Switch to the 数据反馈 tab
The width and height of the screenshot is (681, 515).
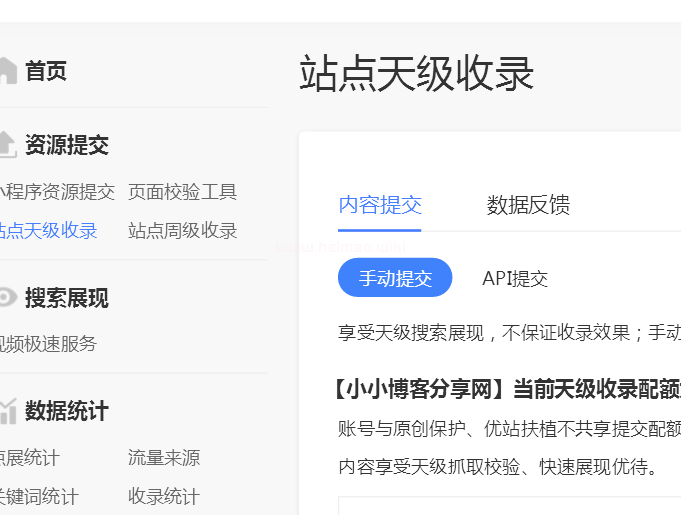coord(528,205)
